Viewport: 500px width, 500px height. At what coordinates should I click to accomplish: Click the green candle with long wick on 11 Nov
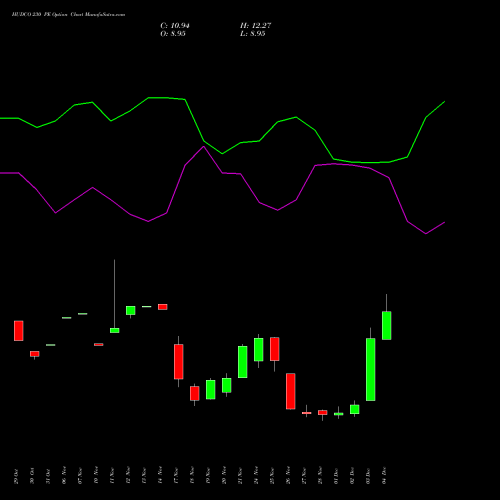tap(115, 330)
